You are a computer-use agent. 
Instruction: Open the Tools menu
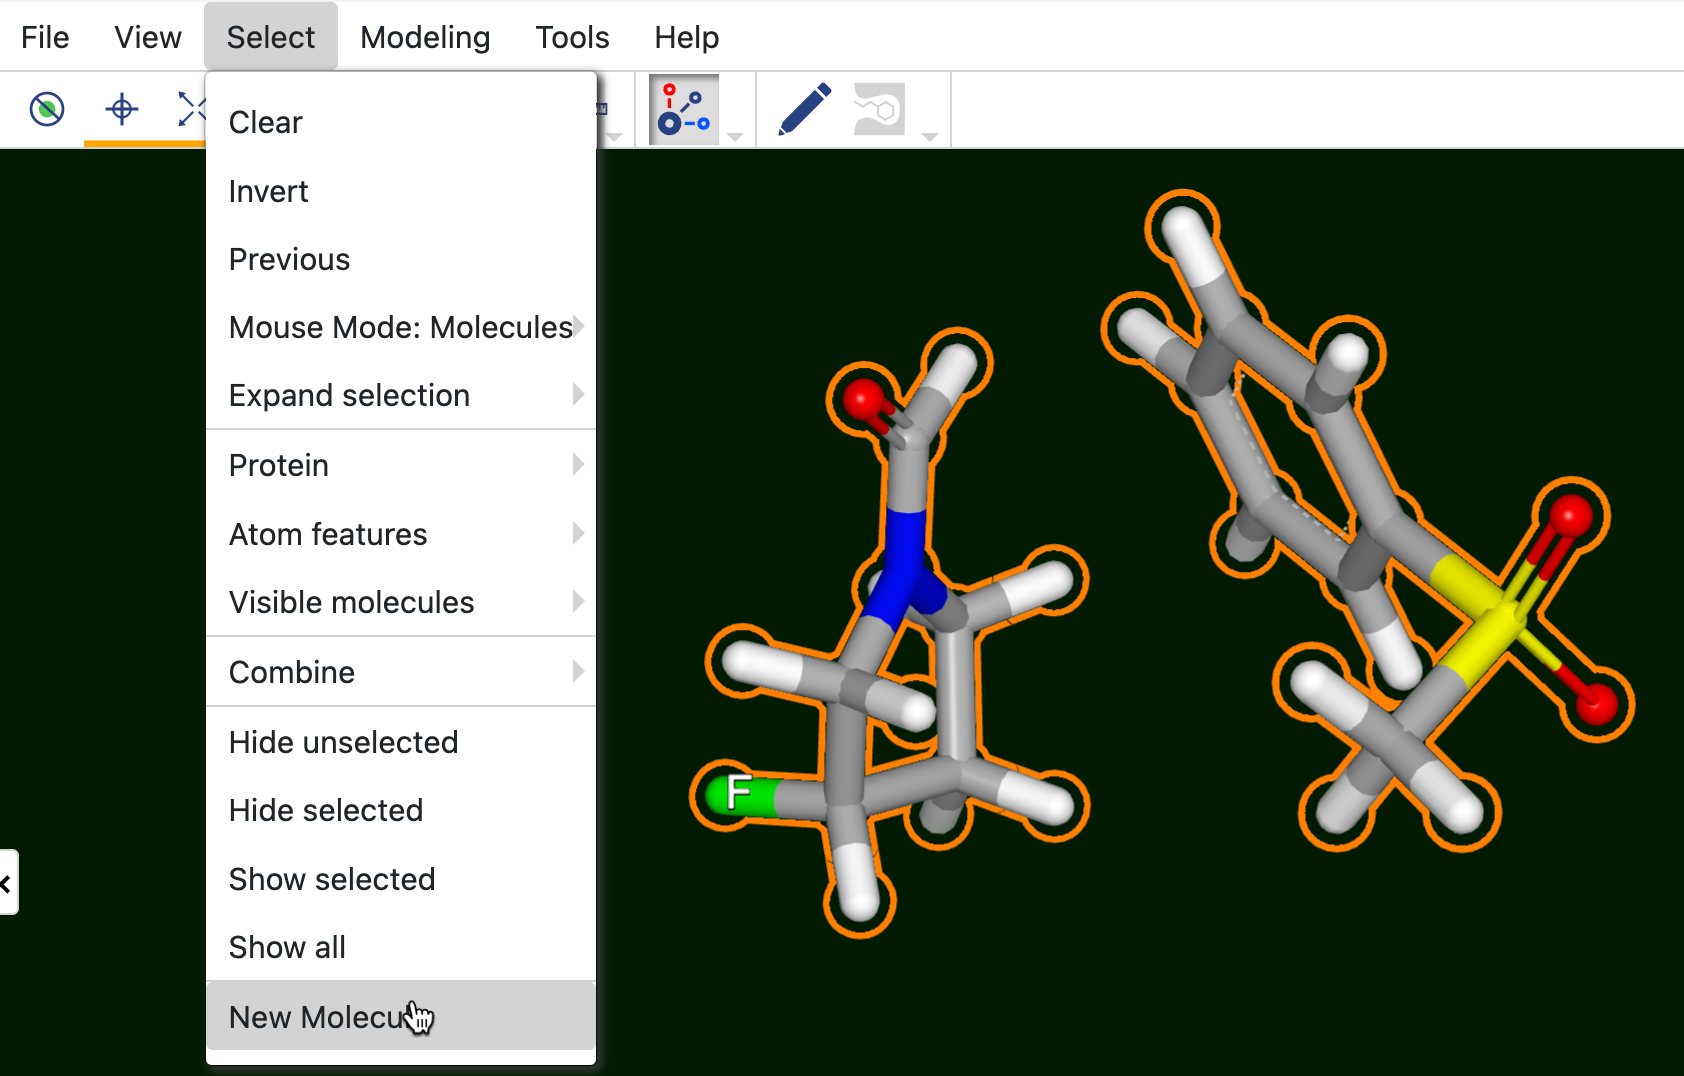[x=572, y=37]
